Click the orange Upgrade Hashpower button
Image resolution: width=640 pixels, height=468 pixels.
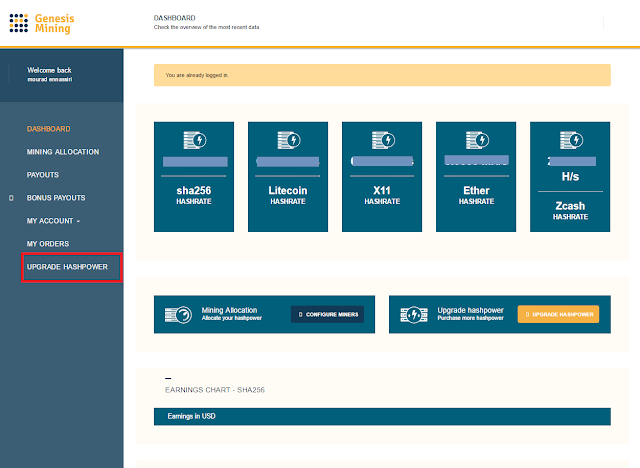point(558,314)
